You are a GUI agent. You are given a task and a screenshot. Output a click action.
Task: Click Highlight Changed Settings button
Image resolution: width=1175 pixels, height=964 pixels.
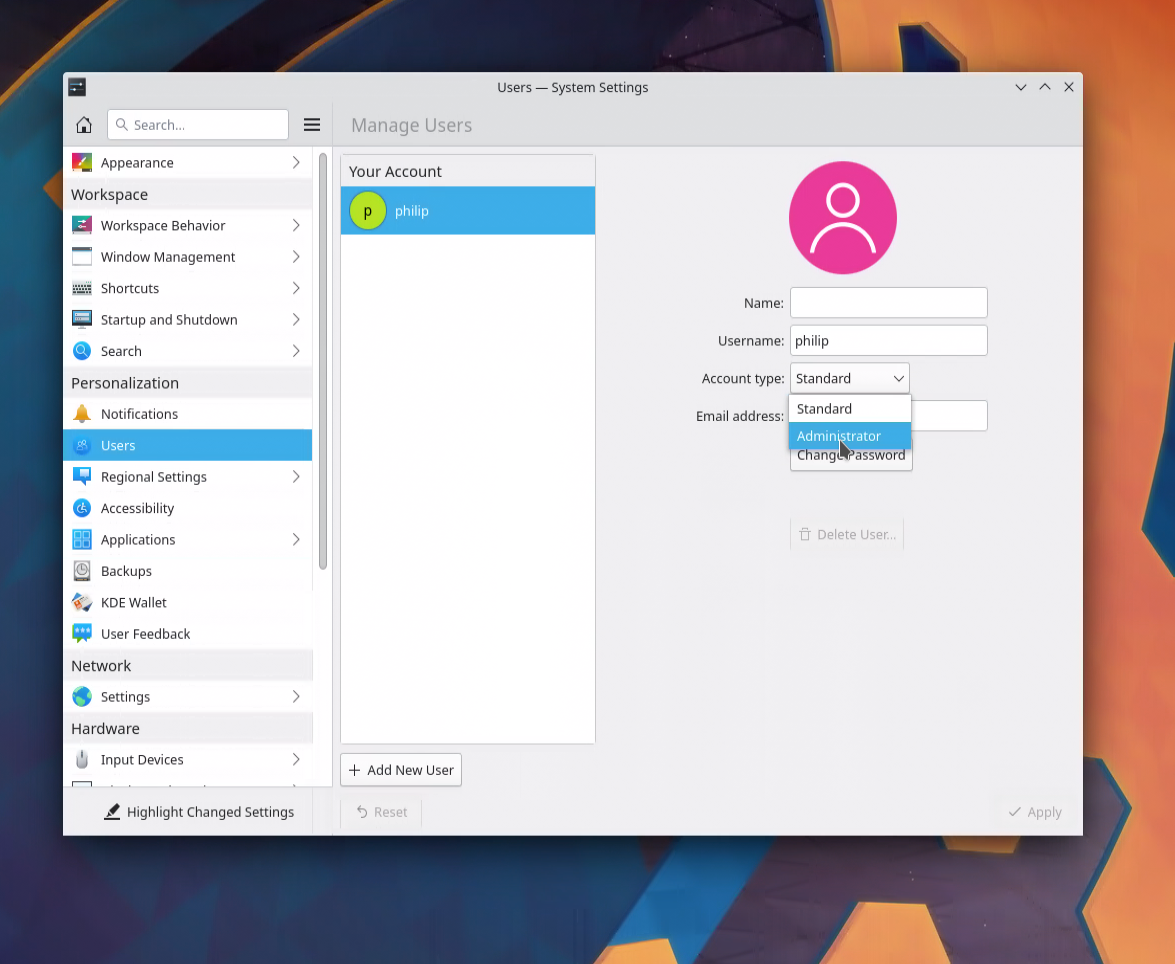199,812
